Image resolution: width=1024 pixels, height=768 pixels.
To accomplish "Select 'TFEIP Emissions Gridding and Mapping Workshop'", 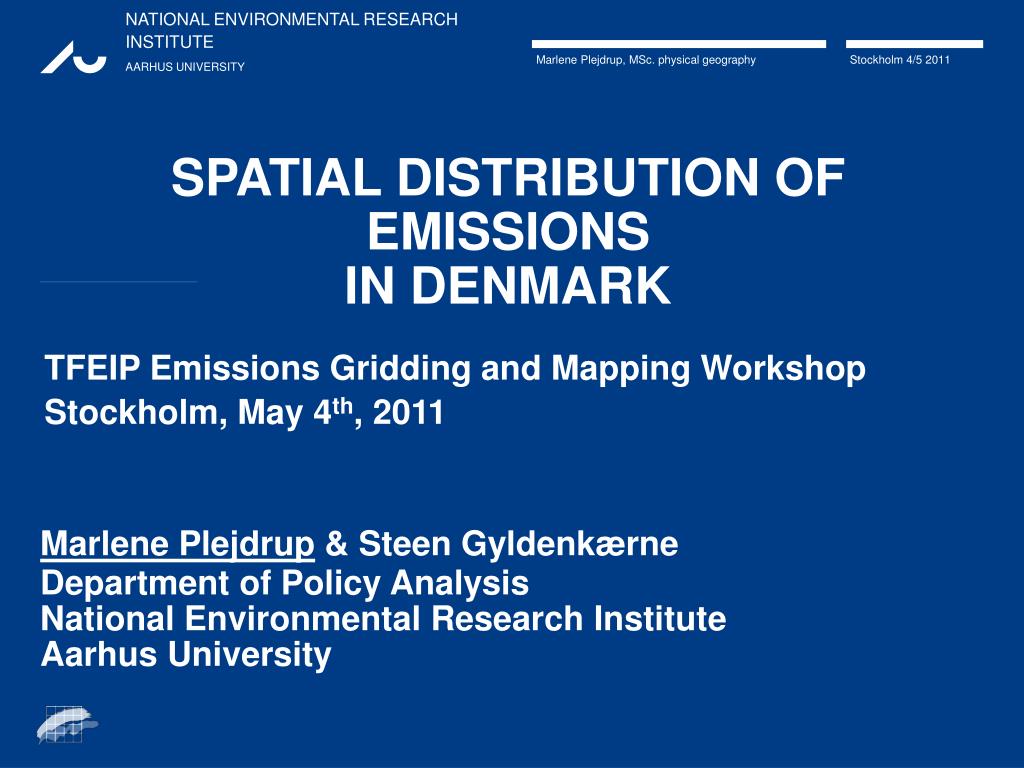I will tap(455, 369).
